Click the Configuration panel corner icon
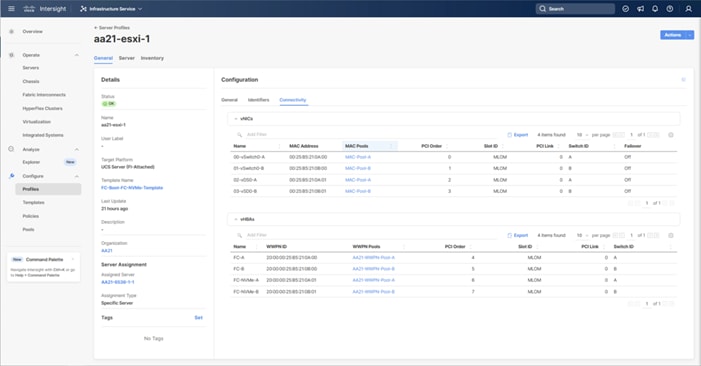This screenshot has height=366, width=701. [683, 80]
